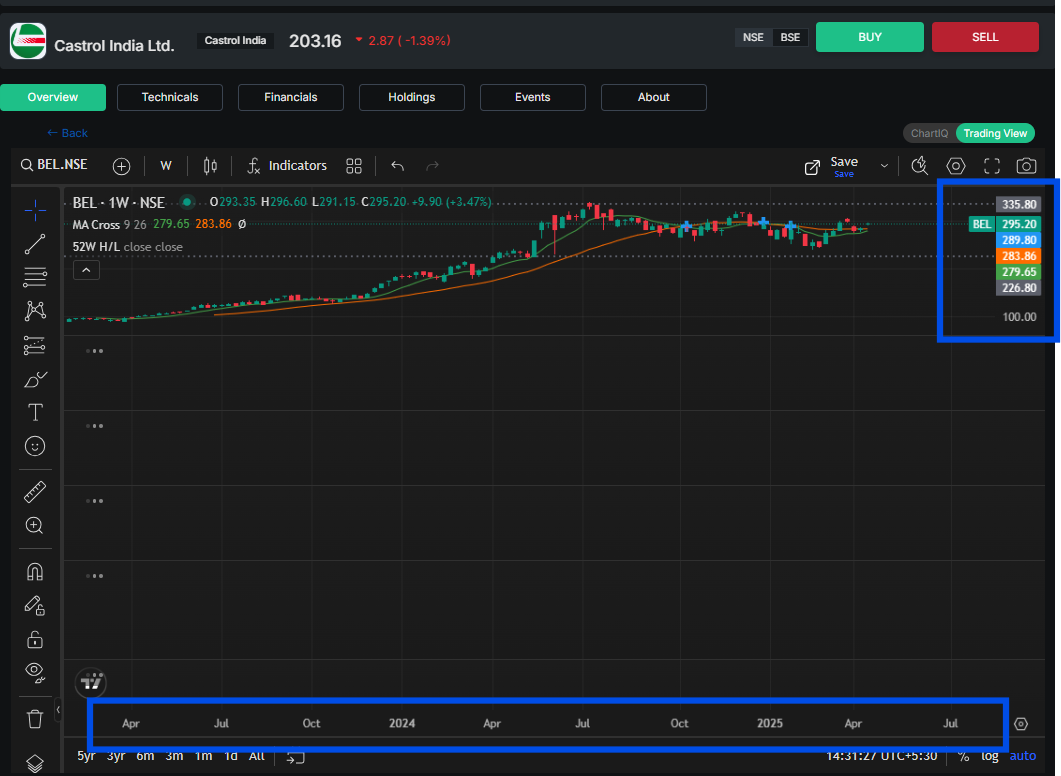Image resolution: width=1061 pixels, height=776 pixels.
Task: Switch to the Financials tab
Action: pos(291,97)
